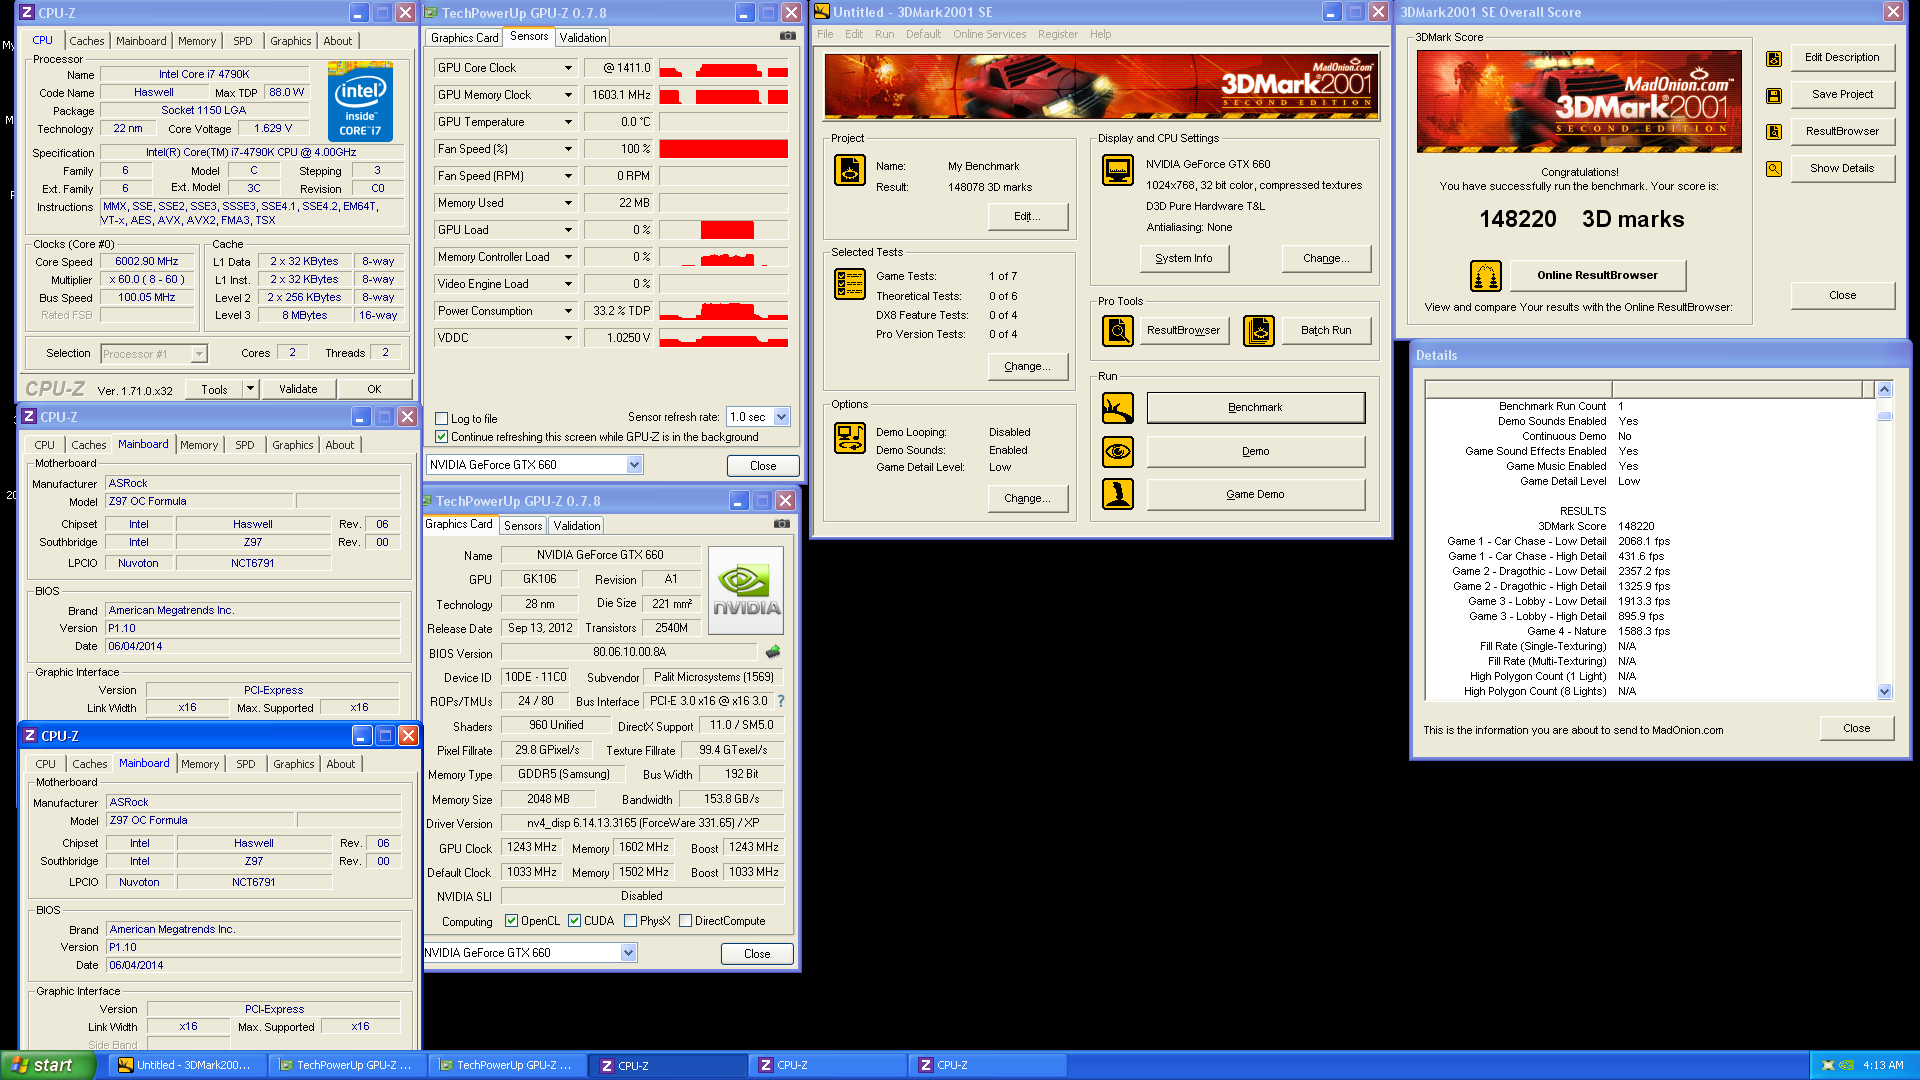
Task: Click the Intel Core i7 logo in CPU-Z
Action: pyautogui.click(x=360, y=102)
